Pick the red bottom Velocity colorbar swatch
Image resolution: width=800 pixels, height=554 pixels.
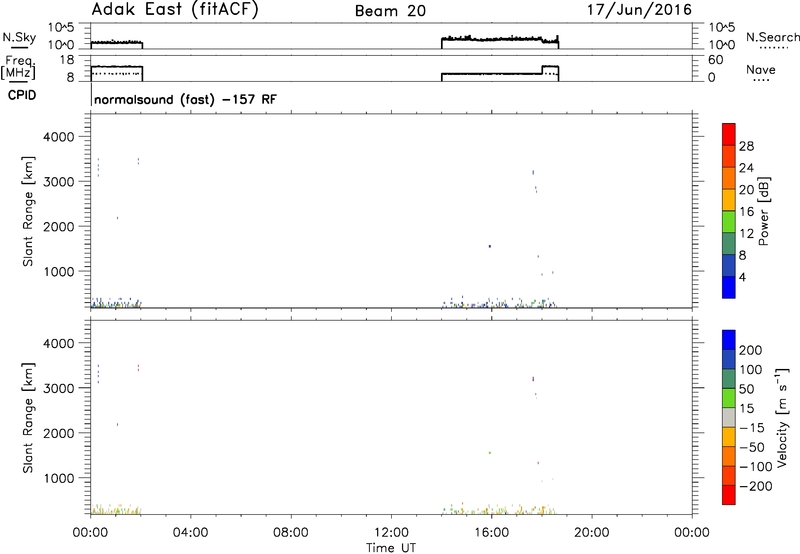pos(729,495)
